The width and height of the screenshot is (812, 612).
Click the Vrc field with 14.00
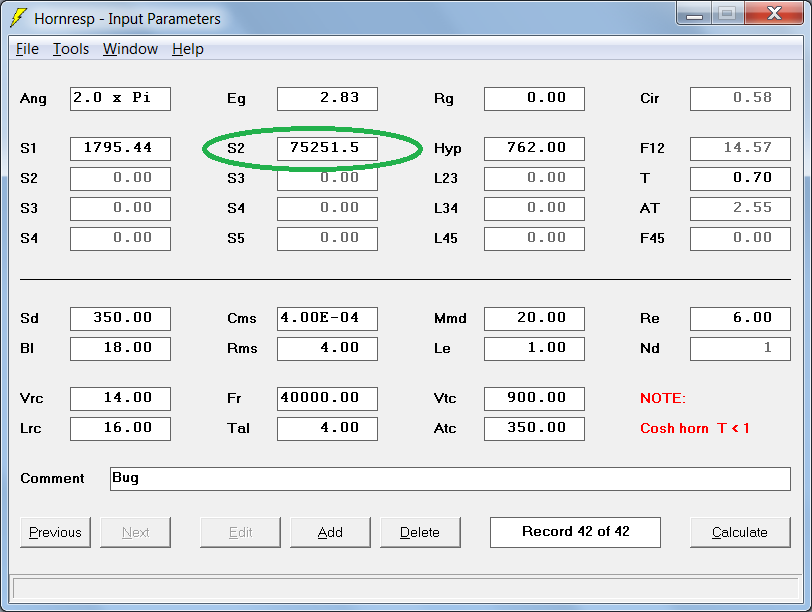tap(120, 399)
